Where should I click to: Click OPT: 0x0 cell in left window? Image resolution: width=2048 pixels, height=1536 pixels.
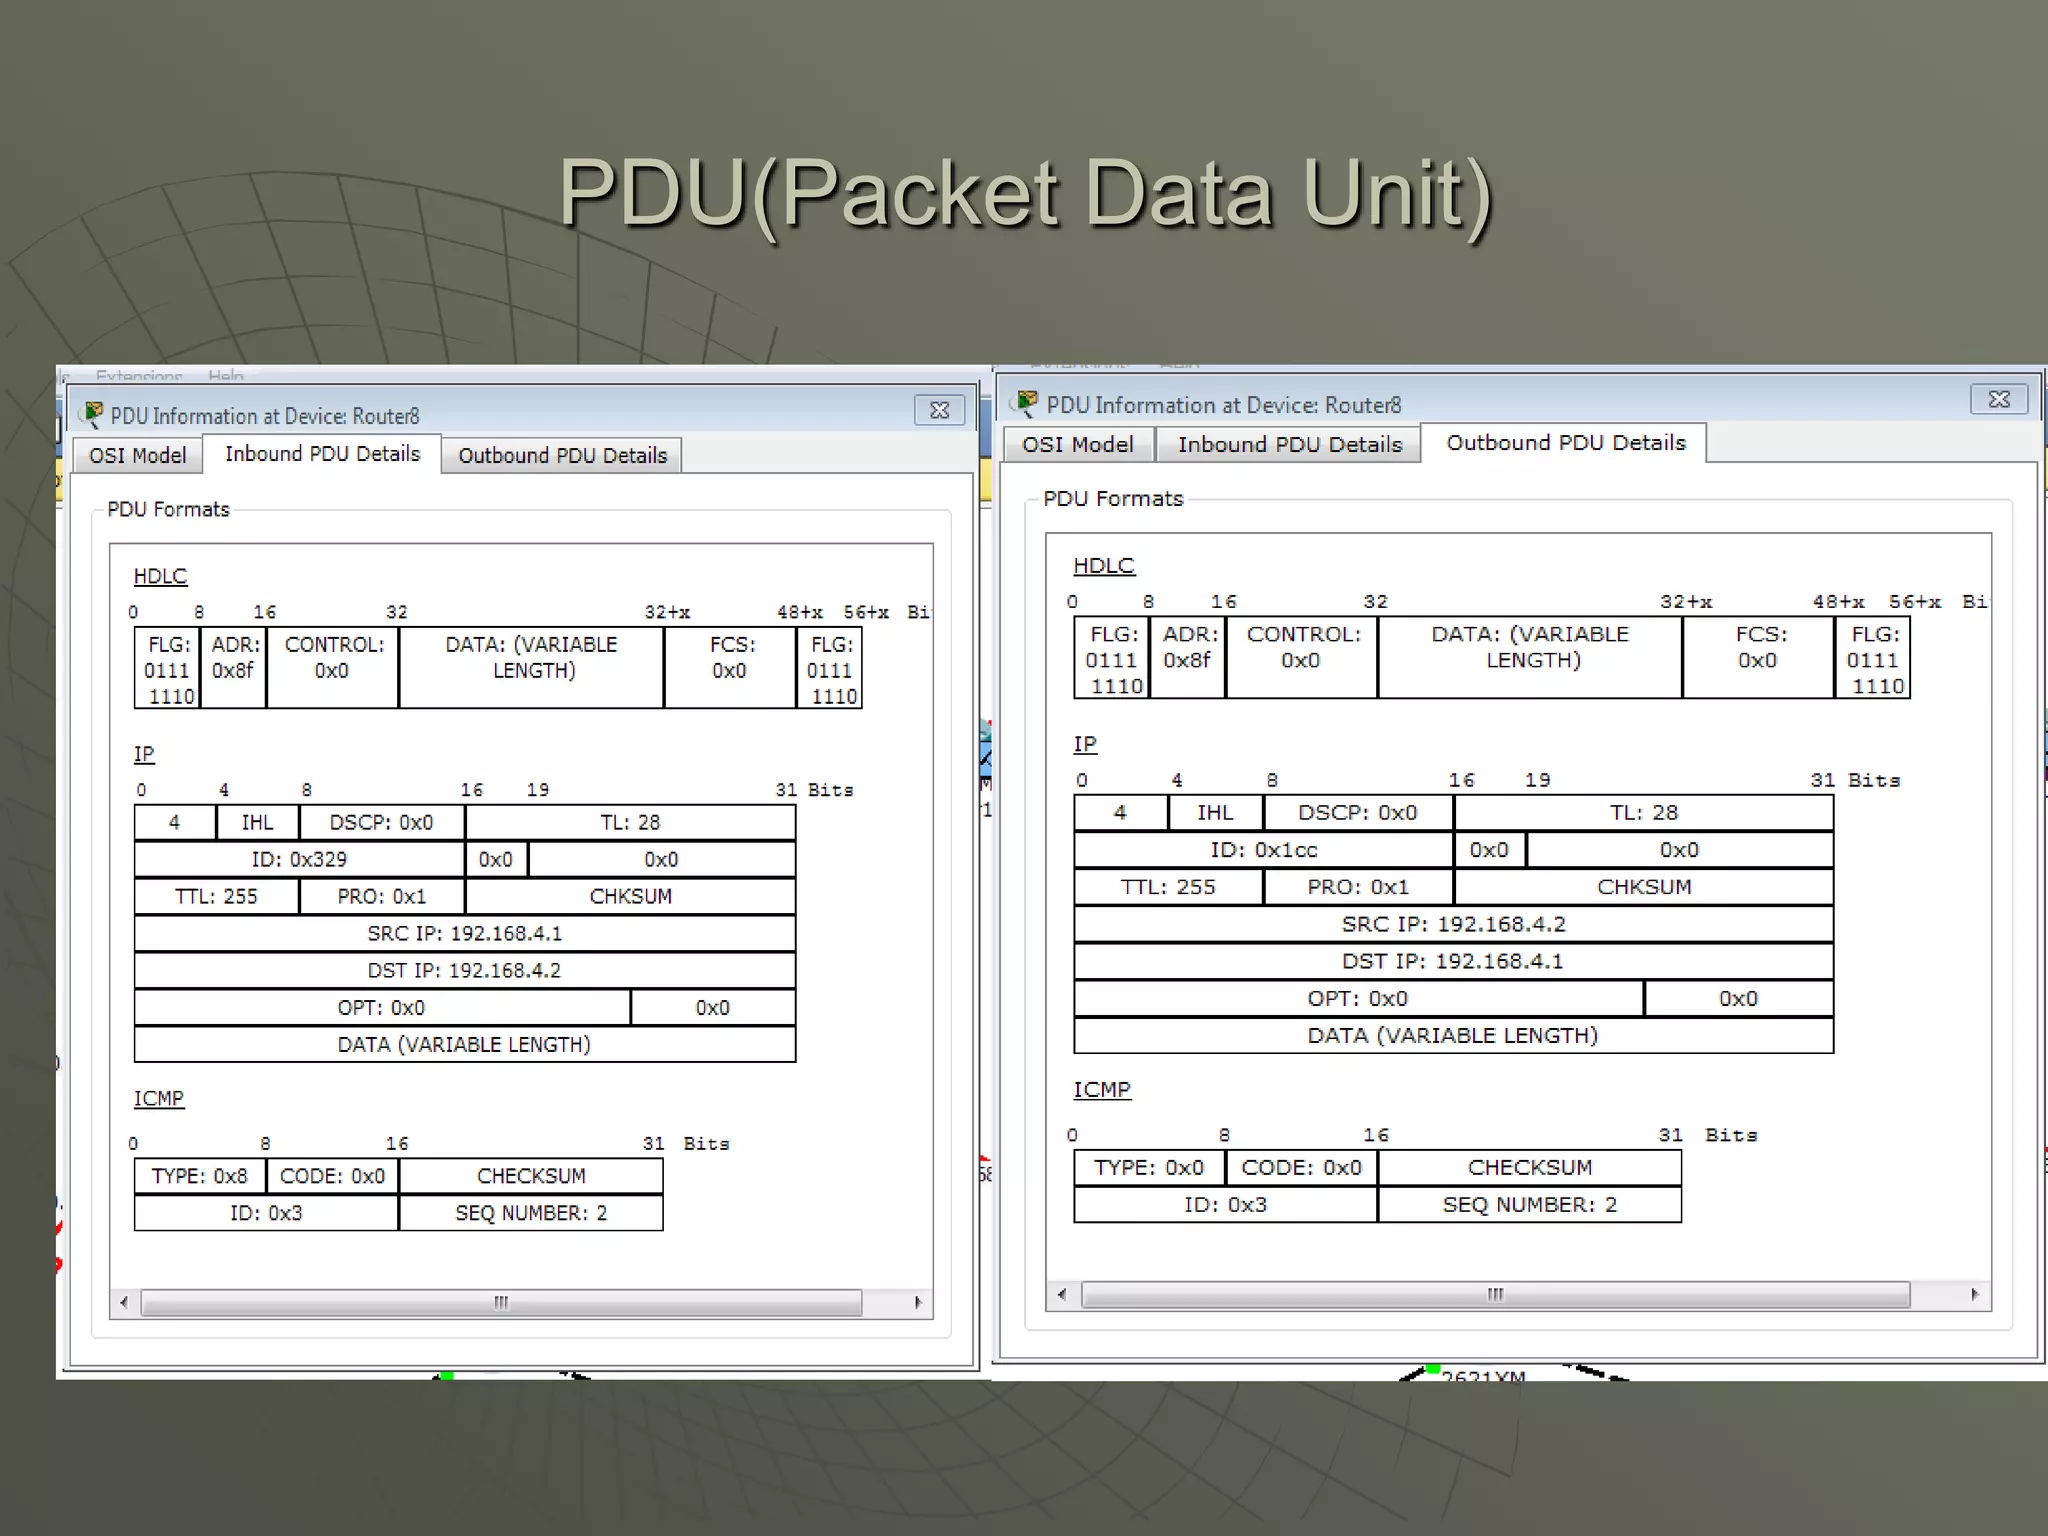[x=382, y=1007]
